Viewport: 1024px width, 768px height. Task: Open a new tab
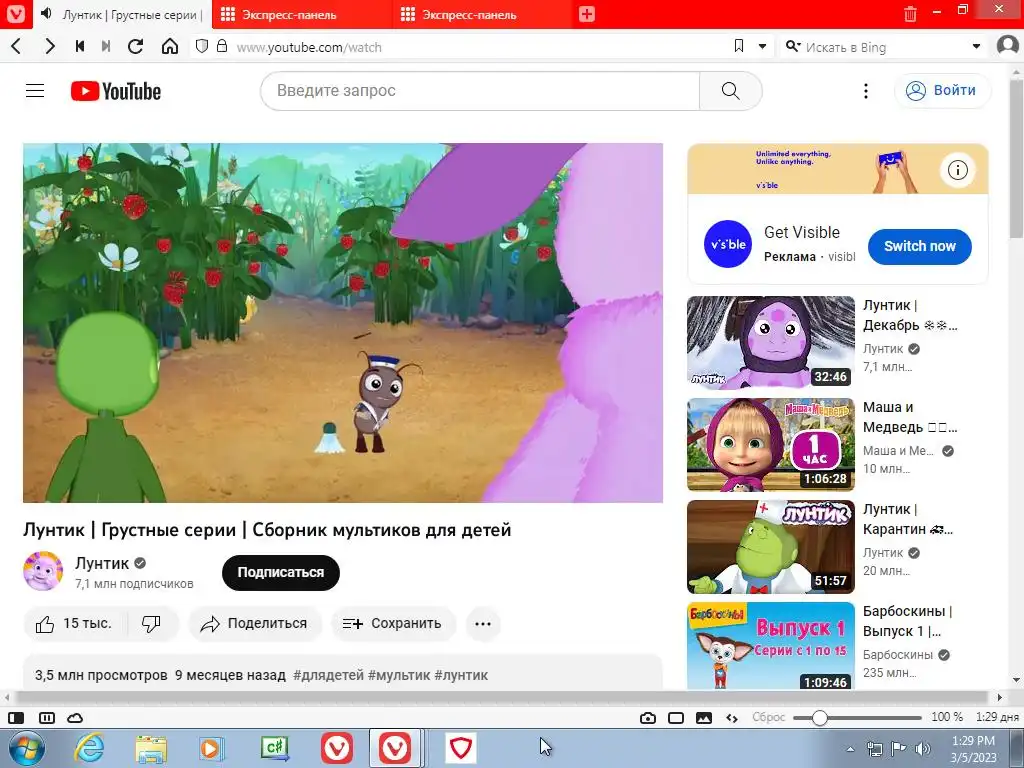pyautogui.click(x=586, y=14)
